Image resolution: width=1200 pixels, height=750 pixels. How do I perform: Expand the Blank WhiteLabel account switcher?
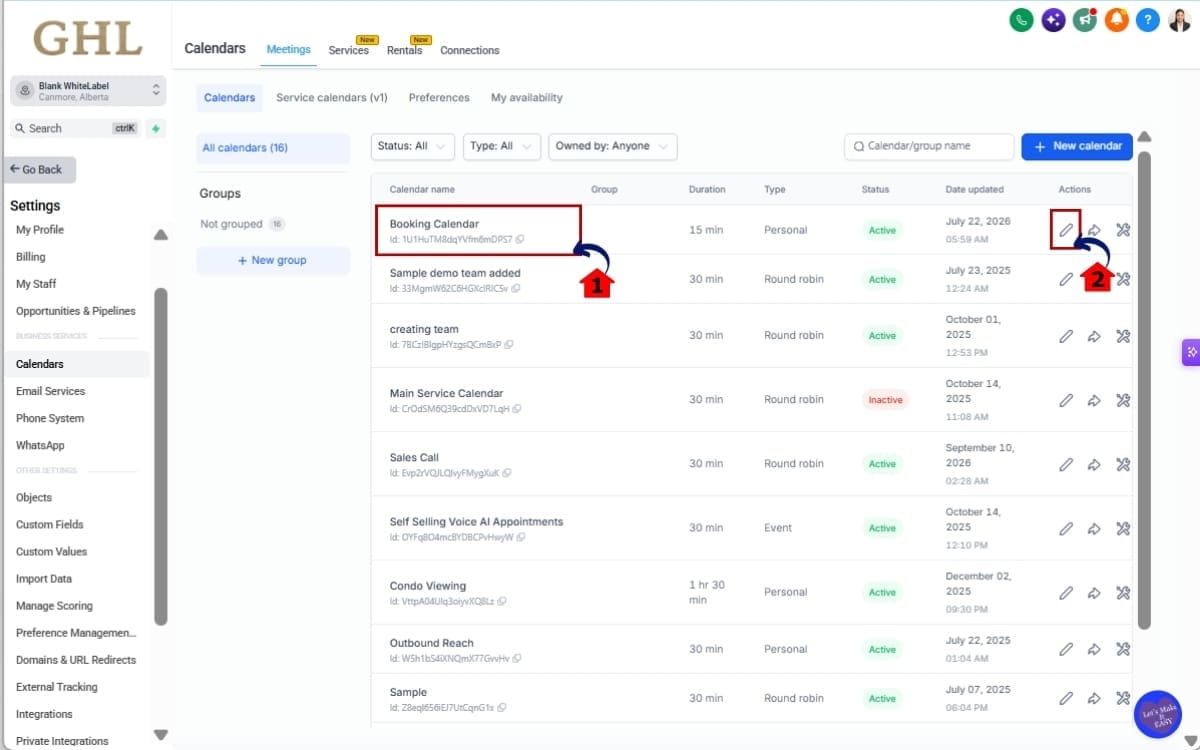click(88, 91)
